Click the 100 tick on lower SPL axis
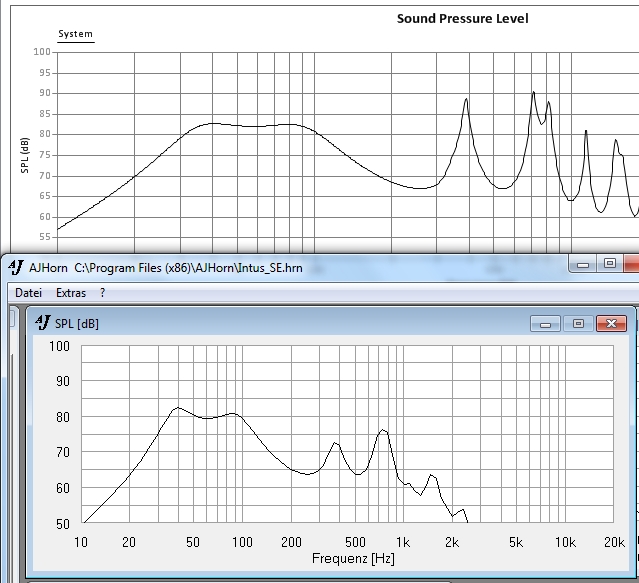Screen dimensions: 639x583 [x=59, y=346]
